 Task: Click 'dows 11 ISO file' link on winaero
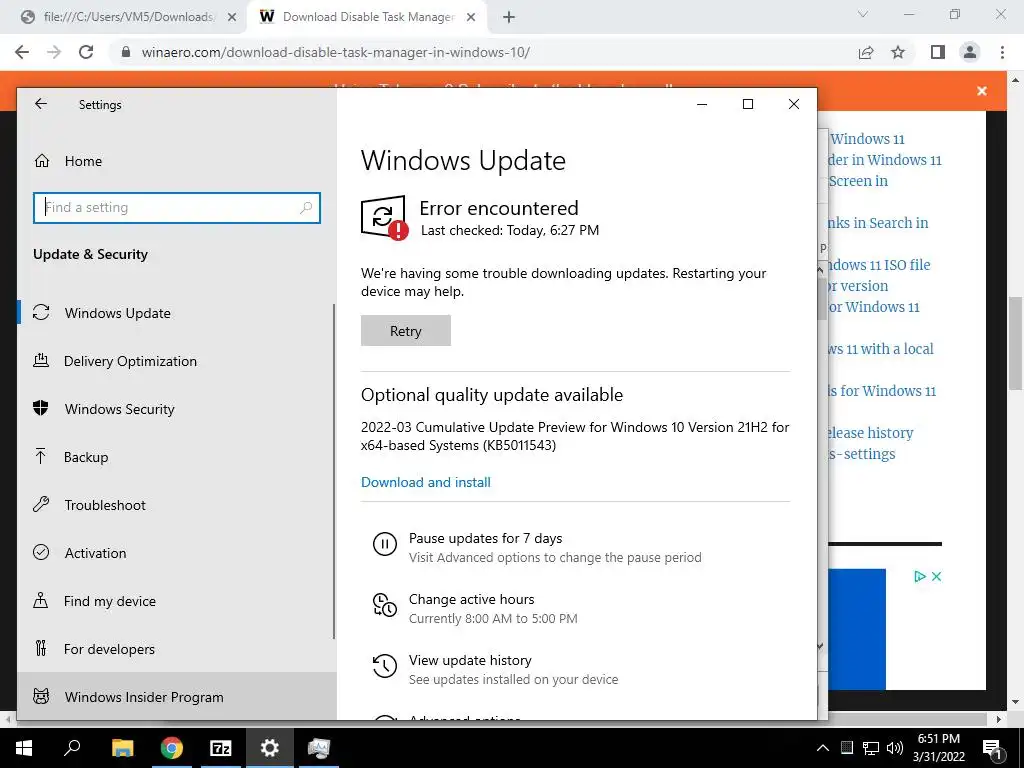coord(879,264)
